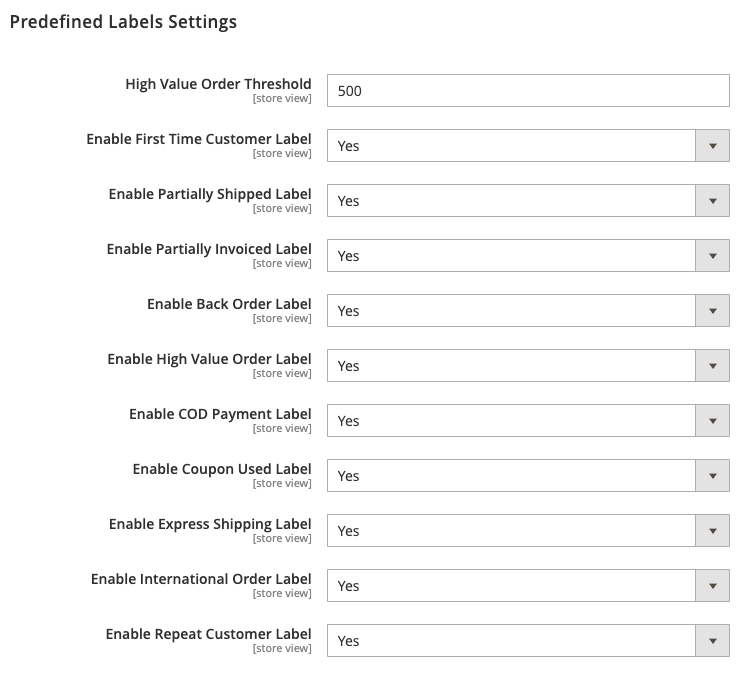Click arrow icon for High Value Order Label
Screen dimensions: 745x676
click(x=712, y=365)
